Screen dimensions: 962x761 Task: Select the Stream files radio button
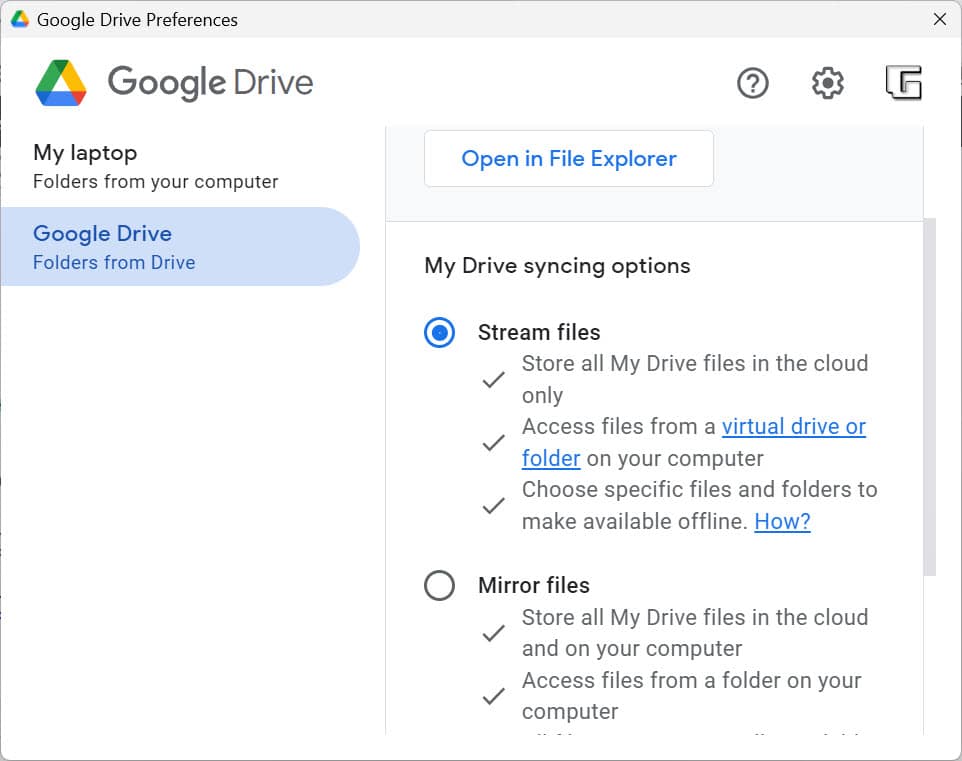click(x=439, y=333)
